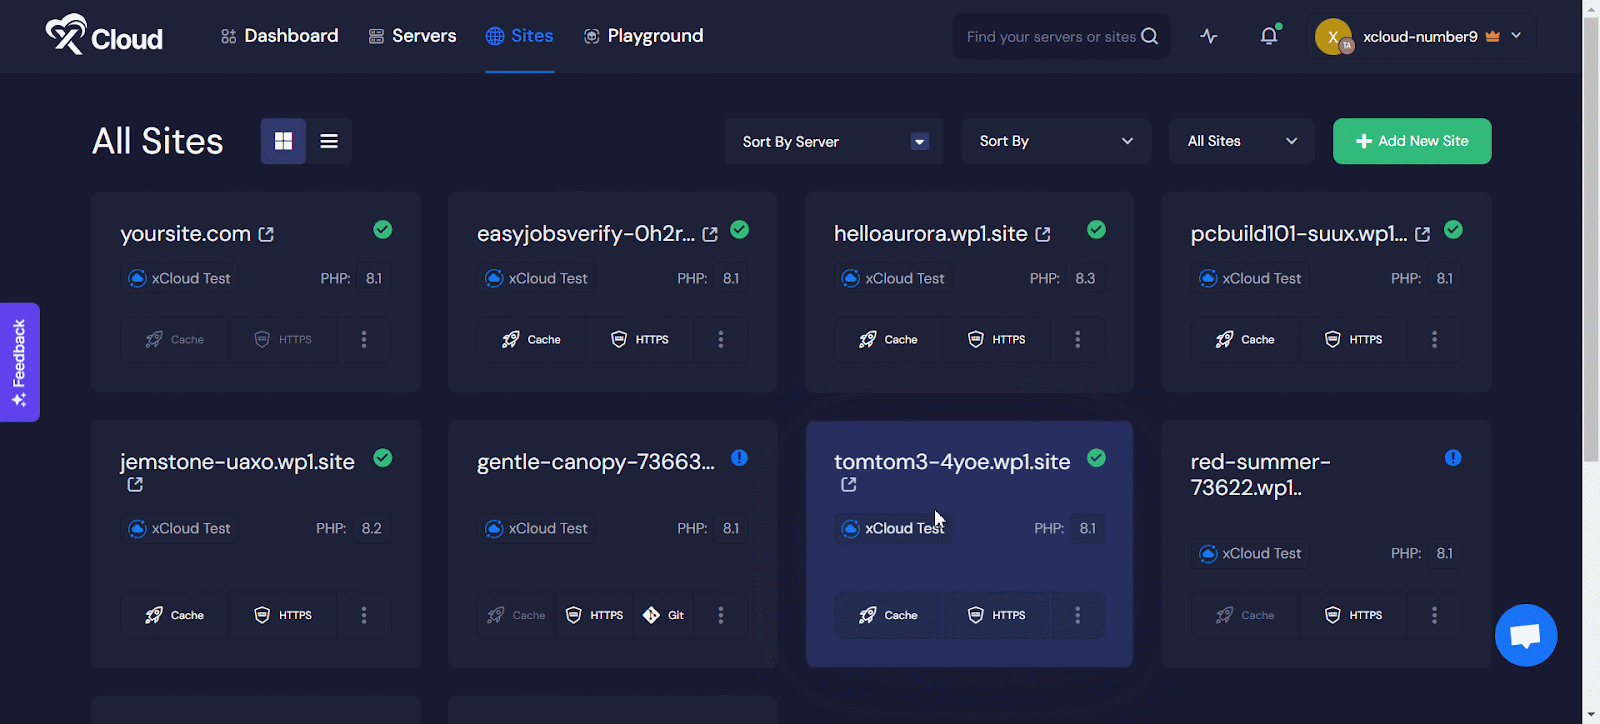Screen dimensions: 1600x724
Task: Open external link for pcbuild101-suux site
Action: (1423, 234)
